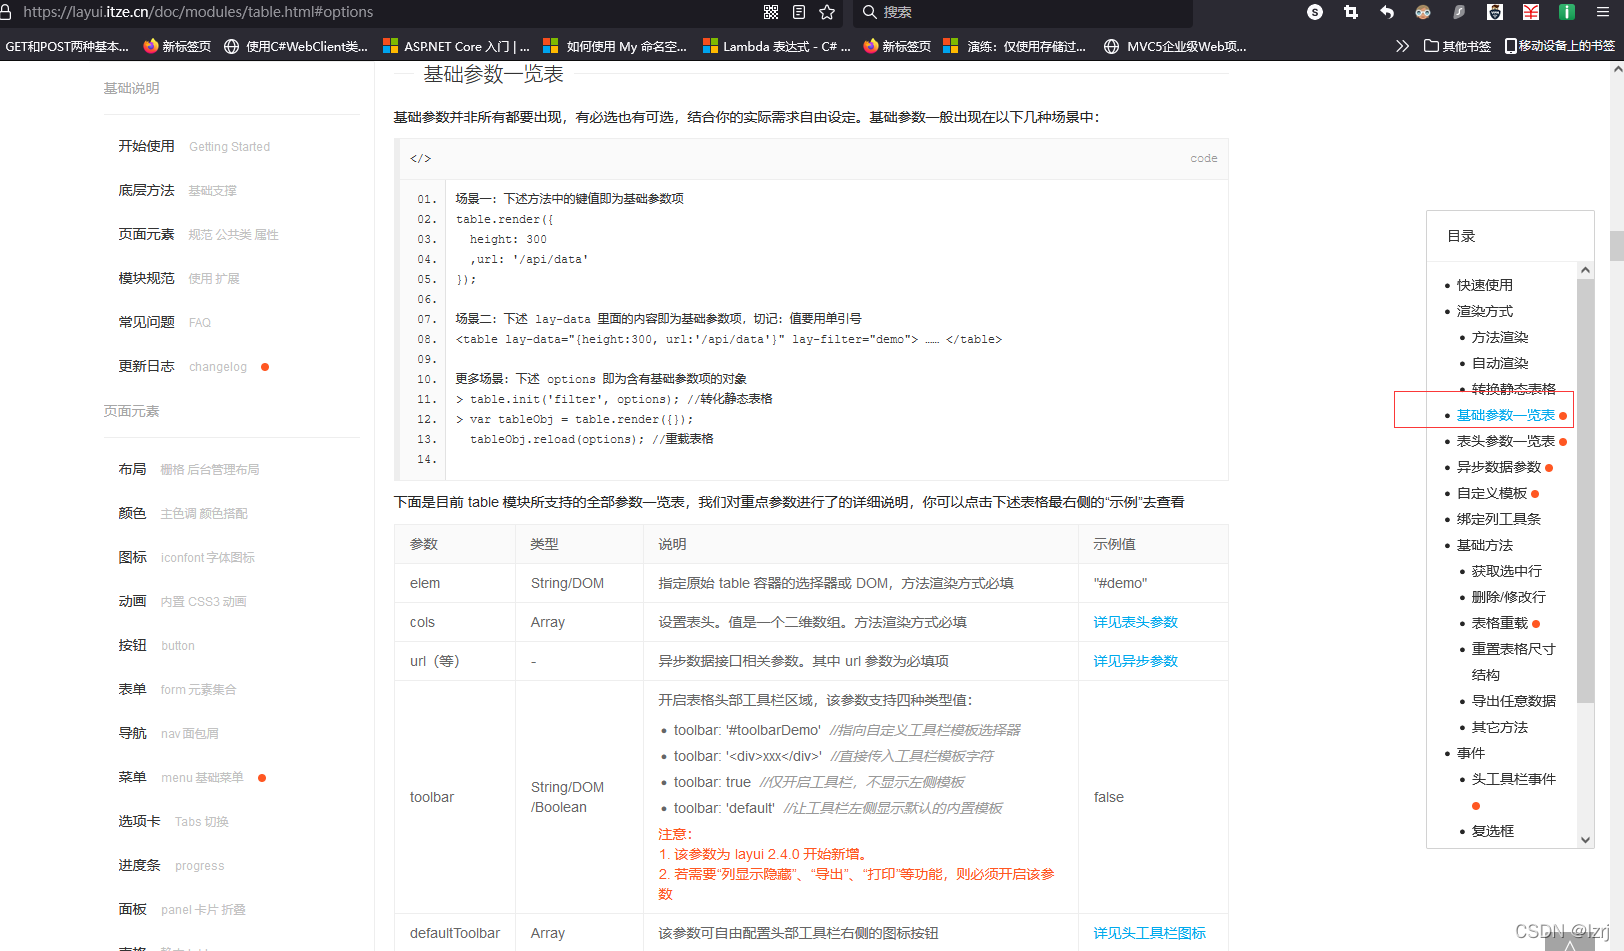Open bookmark MVC5企业级Web项
The width and height of the screenshot is (1624, 951).
pos(1175,46)
